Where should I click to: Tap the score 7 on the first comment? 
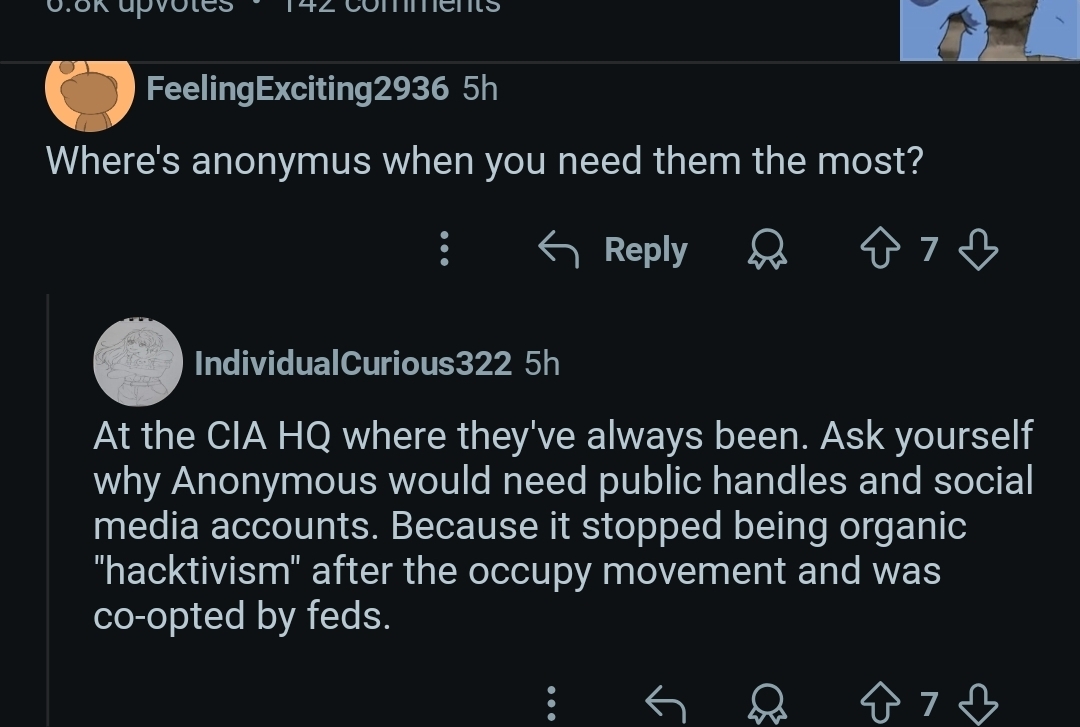[x=929, y=249]
